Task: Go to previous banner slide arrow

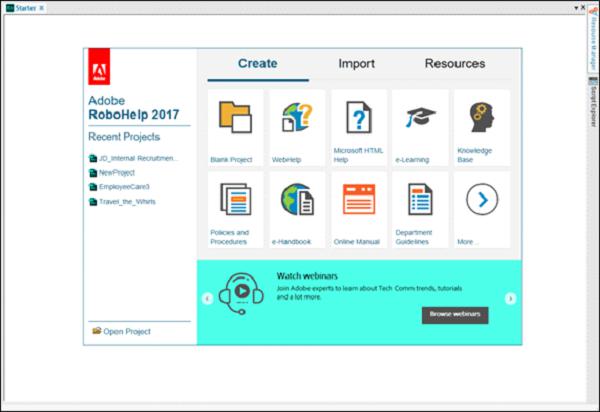Action: [x=207, y=298]
